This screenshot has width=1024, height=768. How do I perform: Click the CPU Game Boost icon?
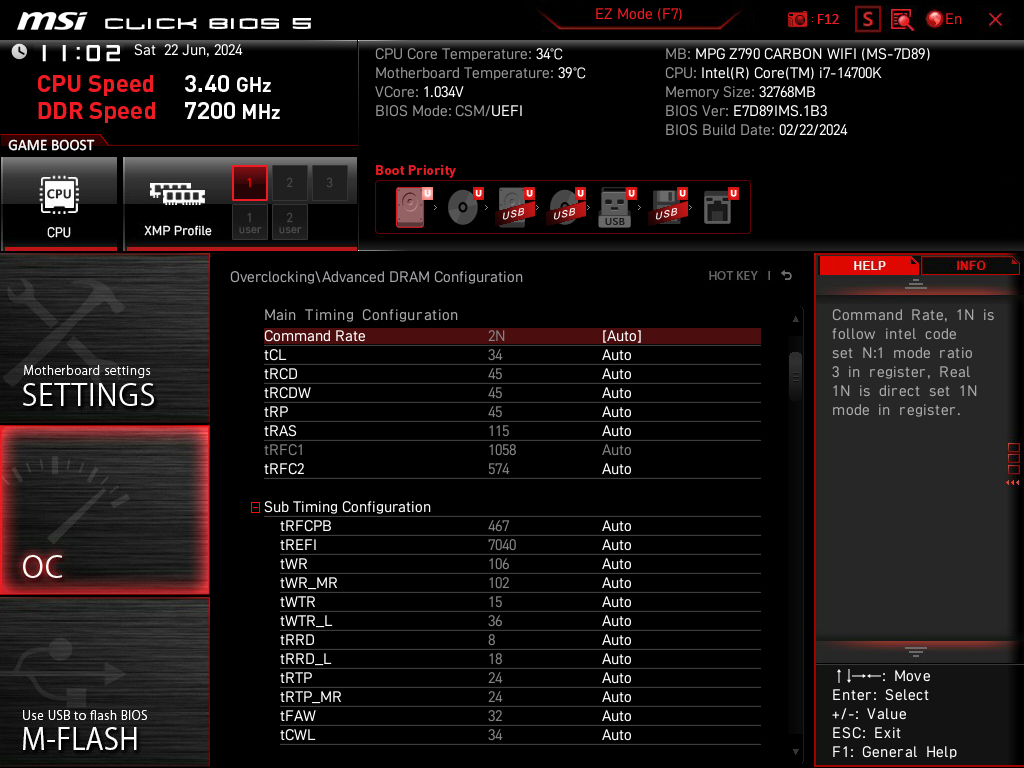(59, 203)
